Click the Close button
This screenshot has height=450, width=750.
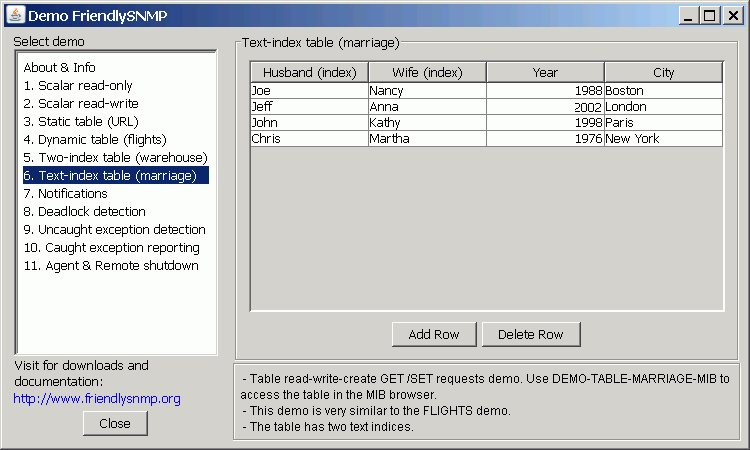115,423
